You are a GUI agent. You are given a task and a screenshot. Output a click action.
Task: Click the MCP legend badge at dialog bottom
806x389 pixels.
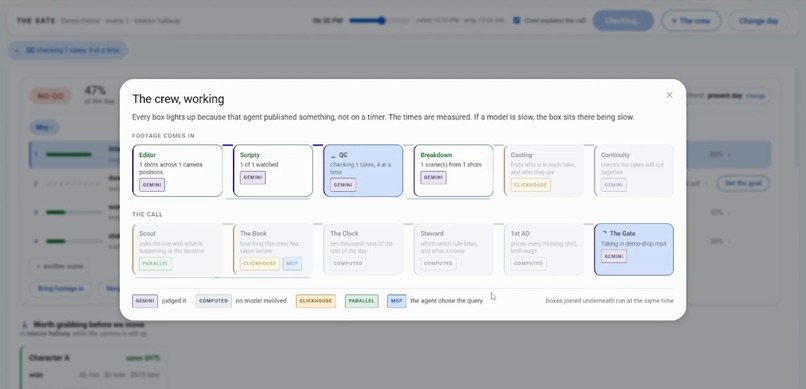coord(397,301)
